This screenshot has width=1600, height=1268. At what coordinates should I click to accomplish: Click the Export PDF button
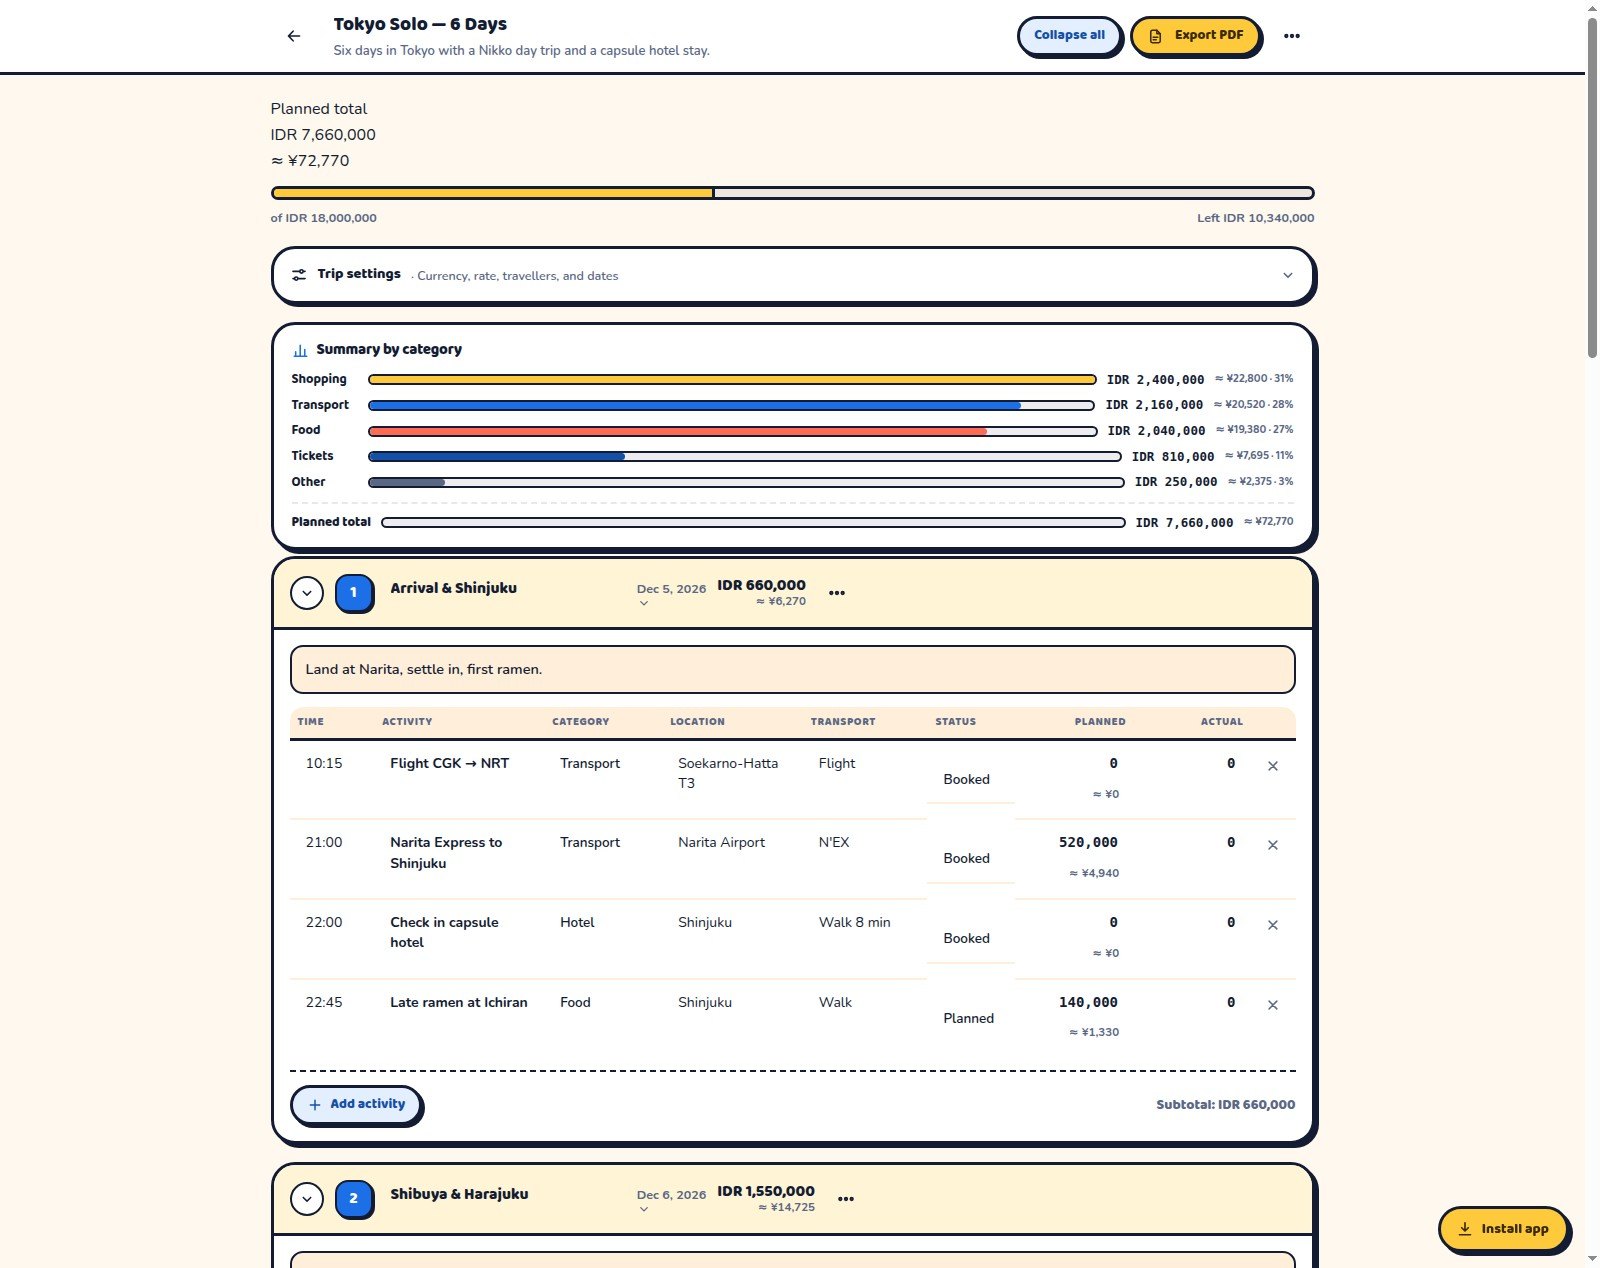pos(1195,35)
